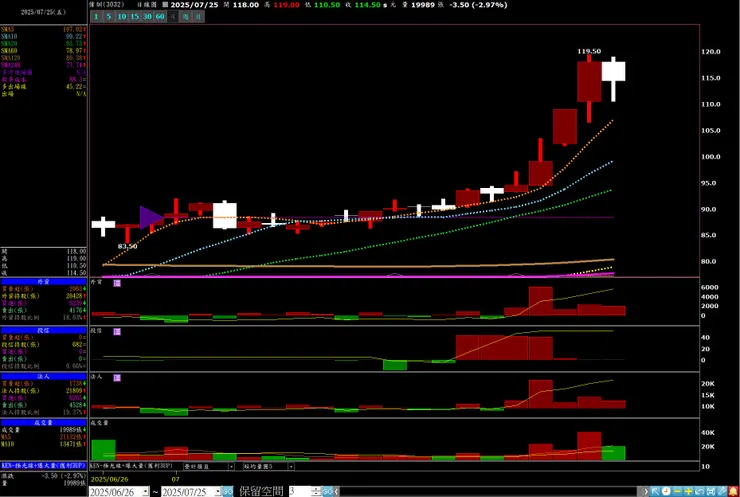The image size is (740, 497).
Task: Select the blue 法人 panel header
Action: [x=43, y=377]
